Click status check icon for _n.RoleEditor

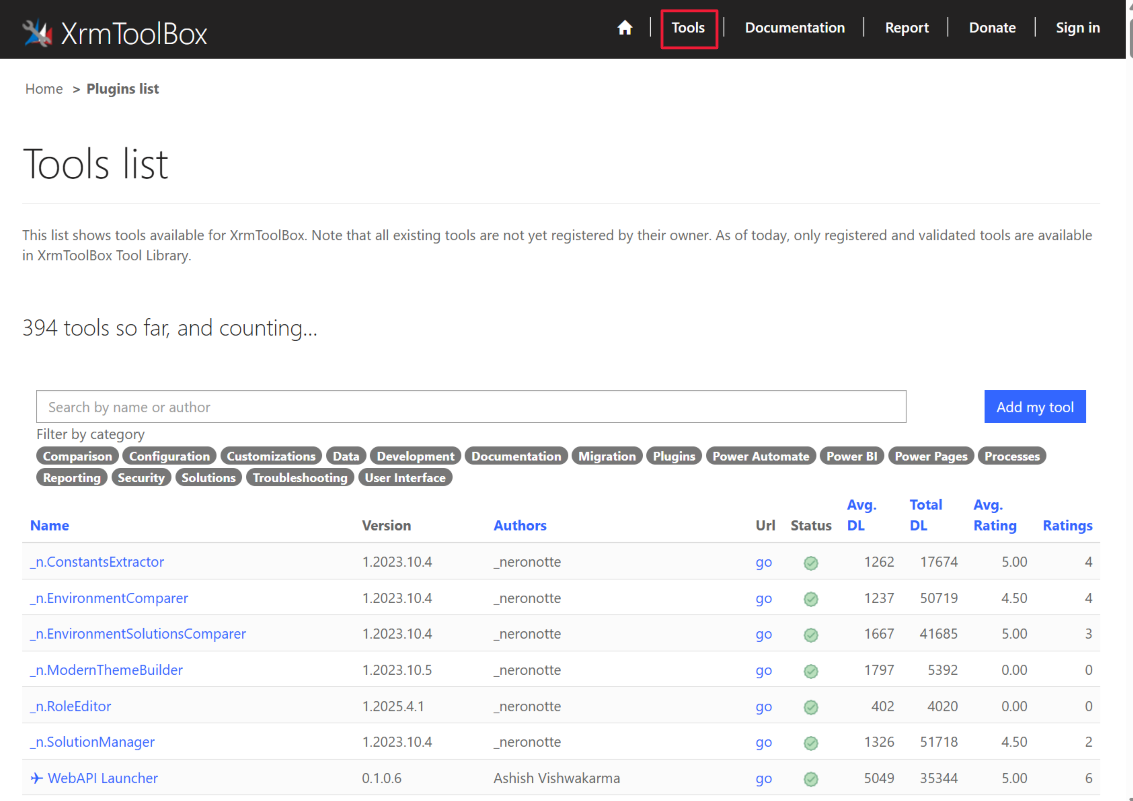click(811, 707)
